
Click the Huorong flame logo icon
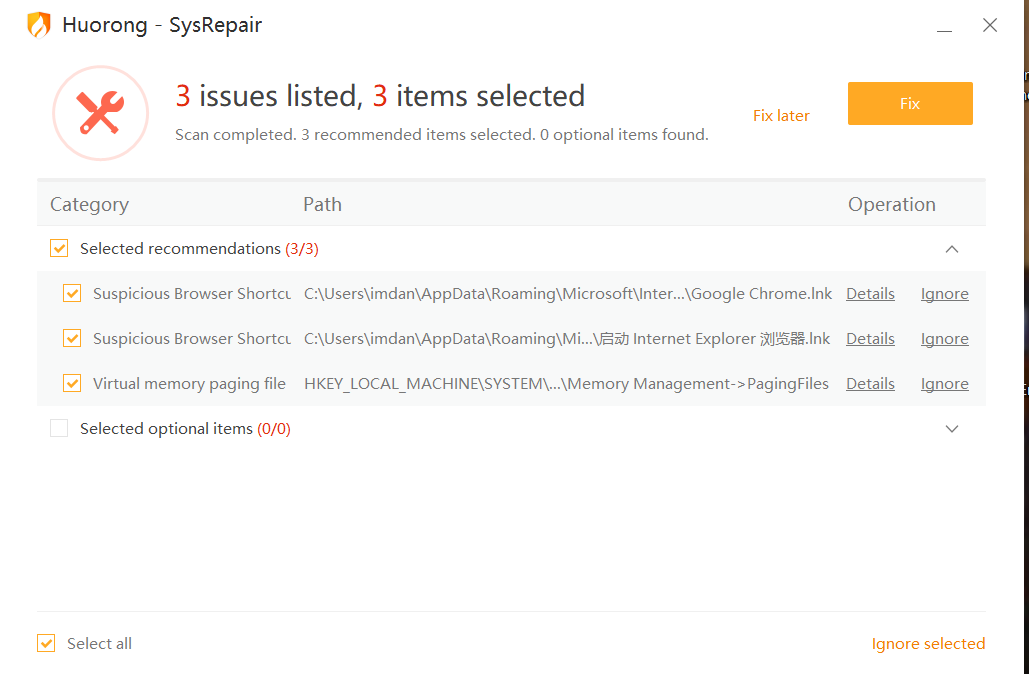(x=39, y=24)
